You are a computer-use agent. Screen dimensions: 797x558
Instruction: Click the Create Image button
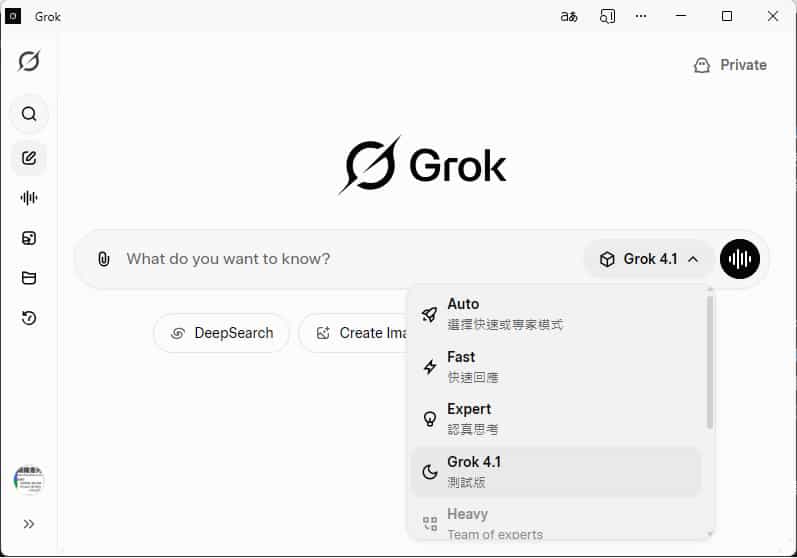tap(354, 333)
